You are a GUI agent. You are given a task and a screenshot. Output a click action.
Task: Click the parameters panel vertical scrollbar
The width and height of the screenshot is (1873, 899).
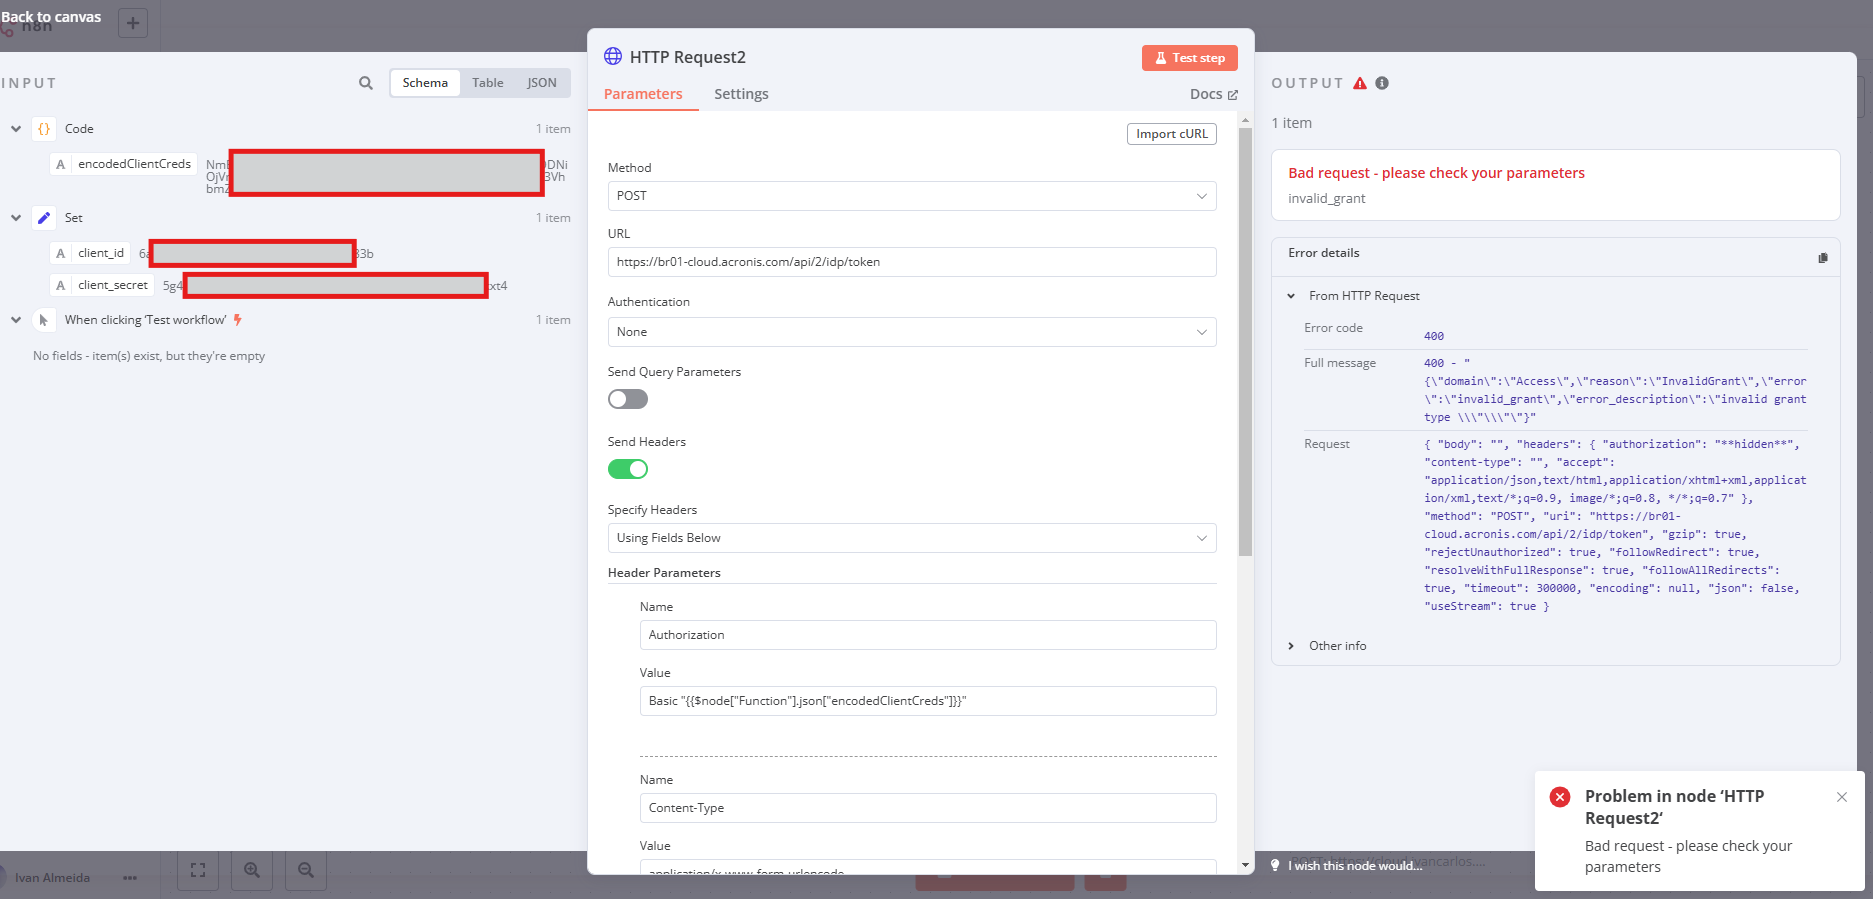point(1245,340)
